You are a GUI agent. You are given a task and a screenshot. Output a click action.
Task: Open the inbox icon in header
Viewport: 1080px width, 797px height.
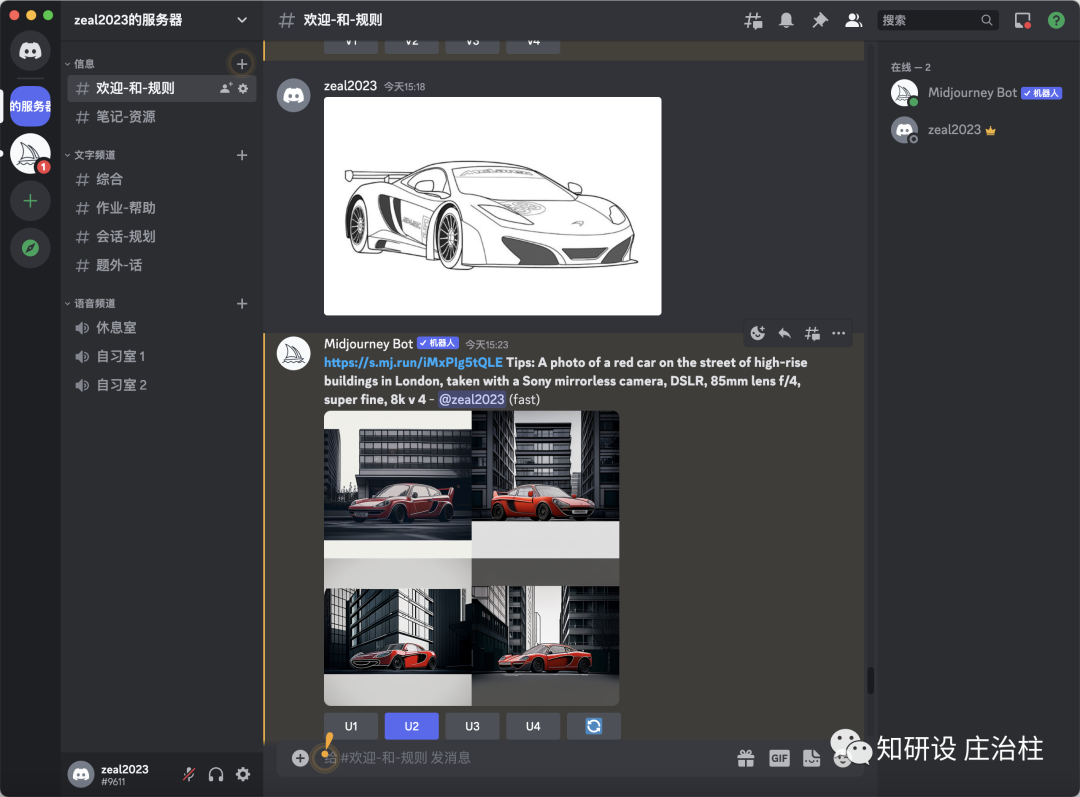tap(1023, 21)
